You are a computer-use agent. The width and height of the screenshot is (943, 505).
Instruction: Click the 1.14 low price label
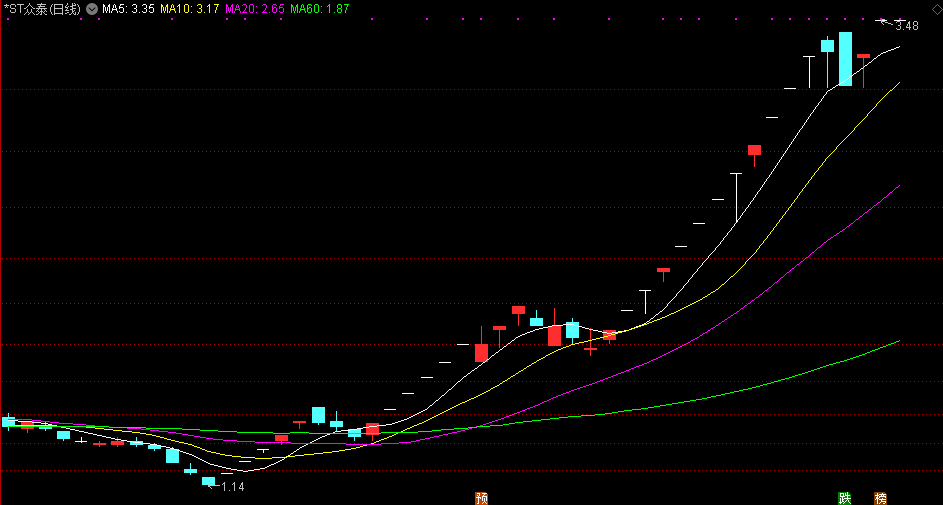(232, 487)
